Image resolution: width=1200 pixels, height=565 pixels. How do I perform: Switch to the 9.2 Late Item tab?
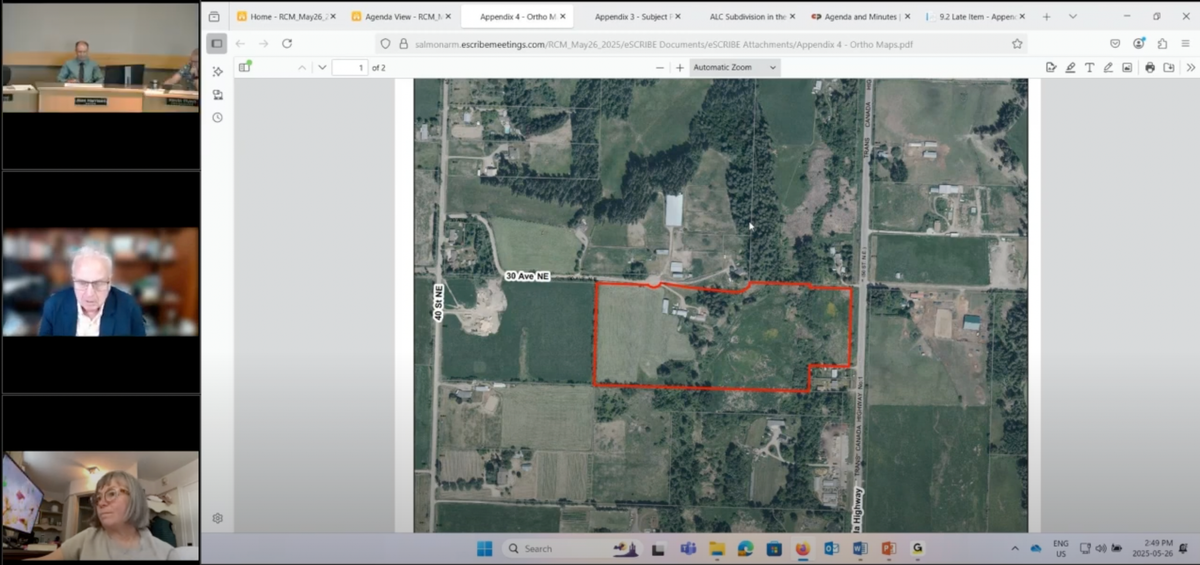tap(976, 16)
